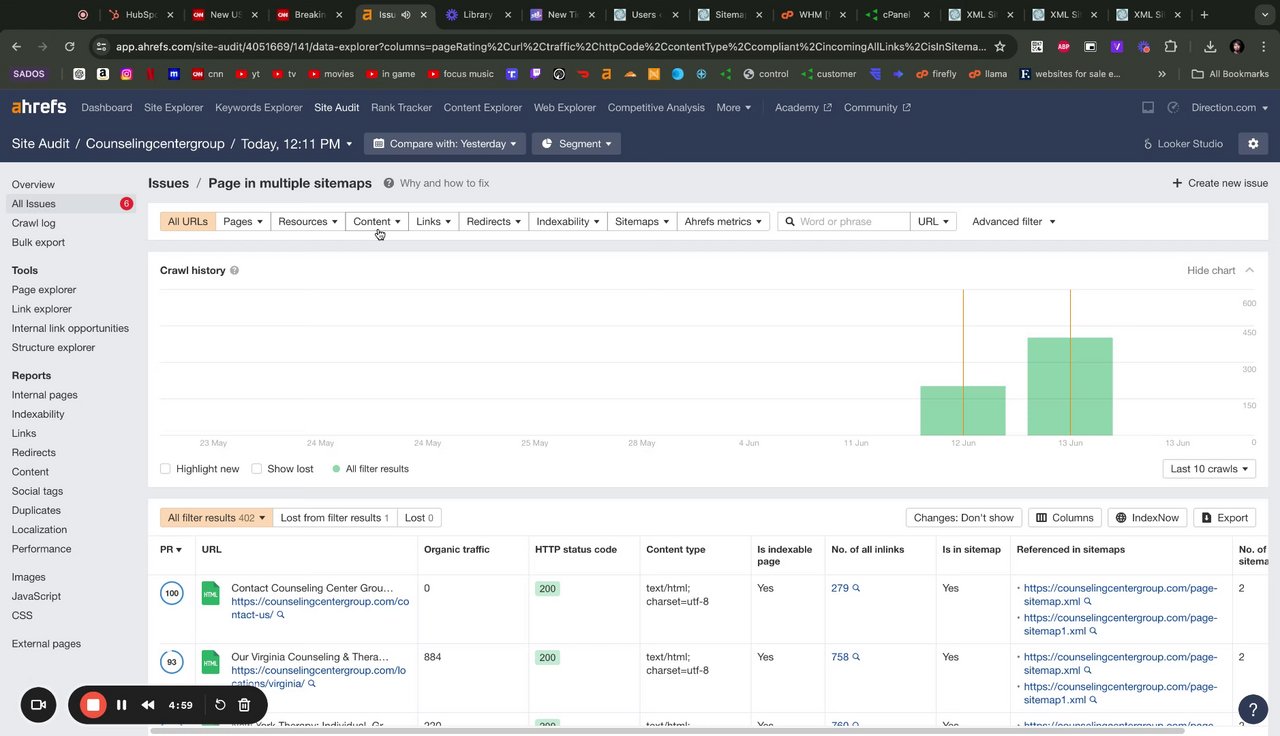Viewport: 1280px width, 736px height.
Task: Click the Looker Studio icon link
Action: pyautogui.click(x=1183, y=144)
